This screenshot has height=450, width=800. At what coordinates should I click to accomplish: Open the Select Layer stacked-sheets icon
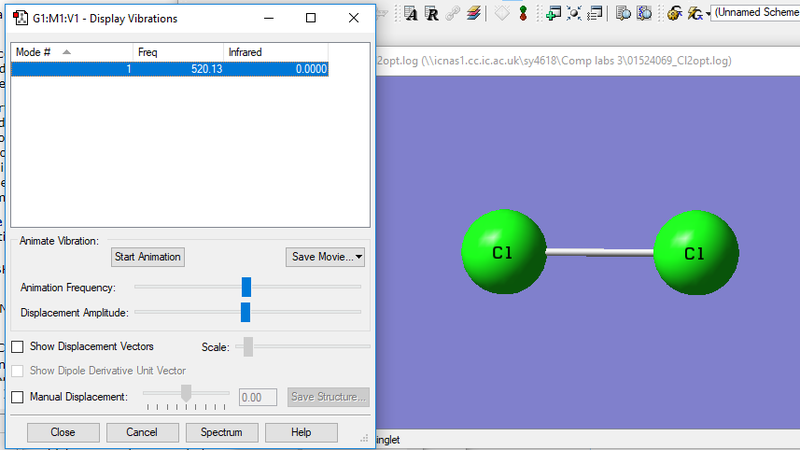click(473, 13)
